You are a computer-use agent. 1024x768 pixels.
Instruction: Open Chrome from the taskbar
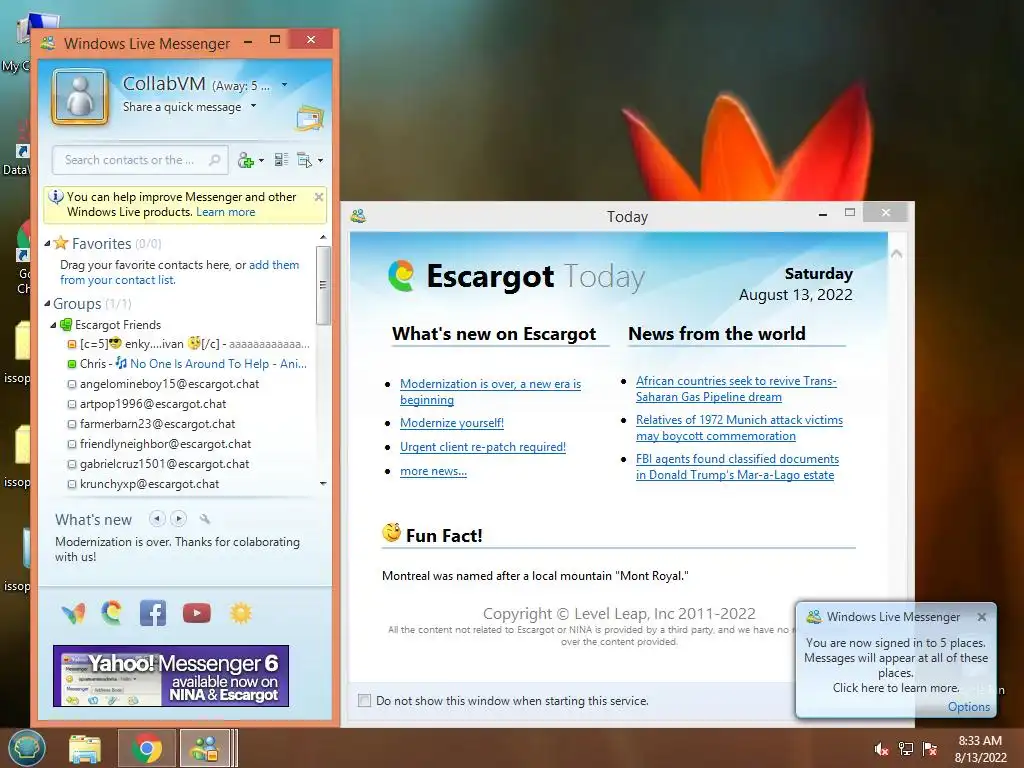pos(147,748)
